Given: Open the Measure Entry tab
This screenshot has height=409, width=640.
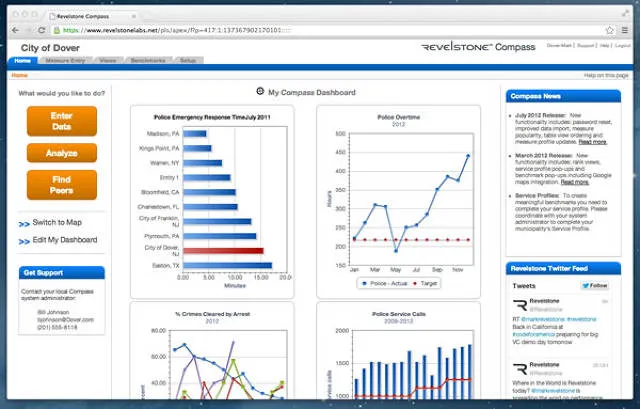Looking at the screenshot, I should coord(65,60).
